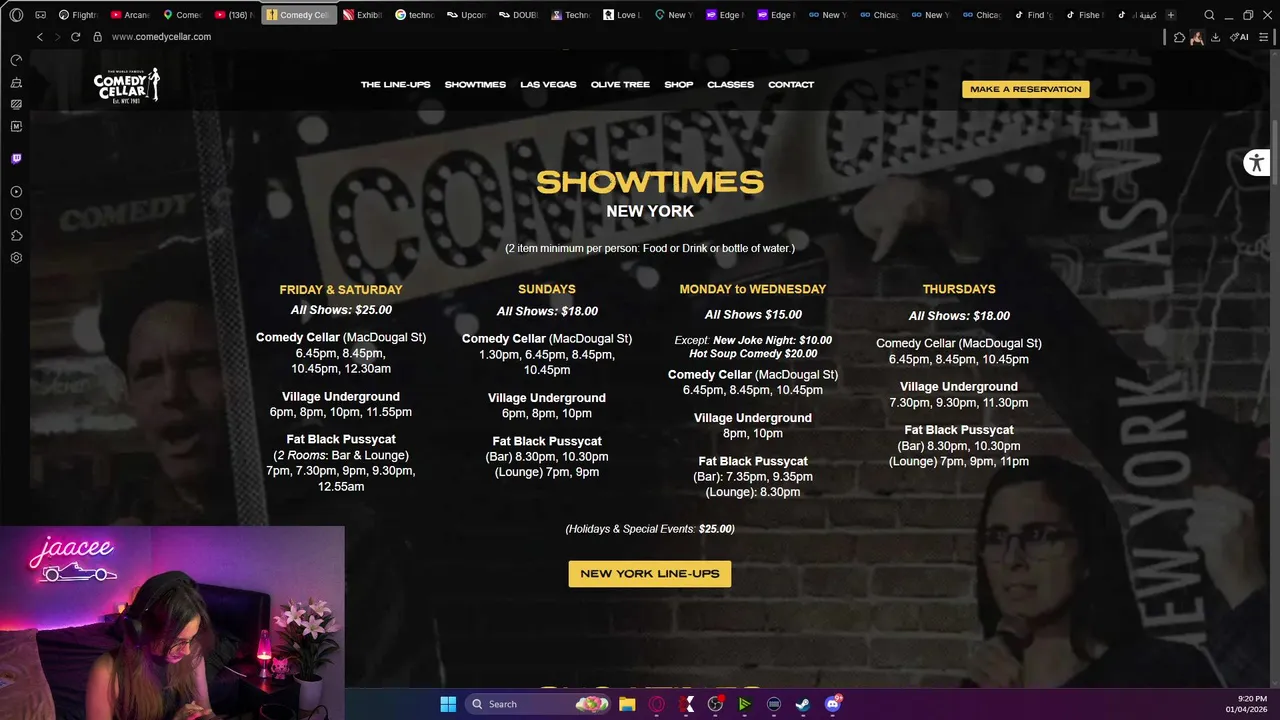The height and width of the screenshot is (720, 1280).
Task: Go forward one page
Action: click(57, 37)
